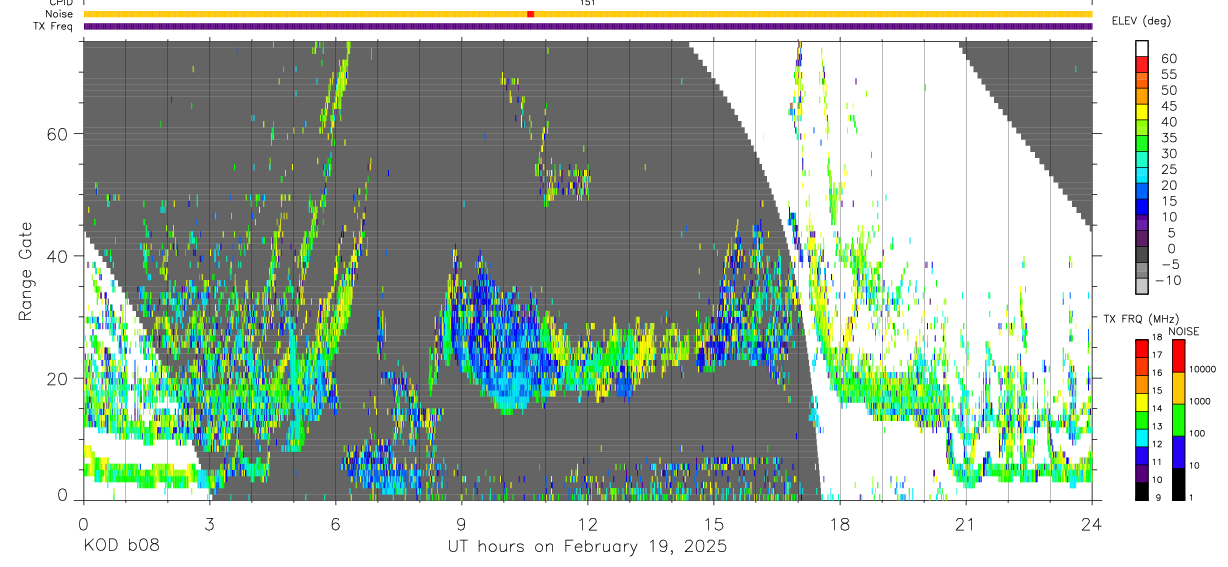1228x567 pixels.
Task: Click the 'ELEV (deg)' legend title
Action: pyautogui.click(x=1141, y=21)
